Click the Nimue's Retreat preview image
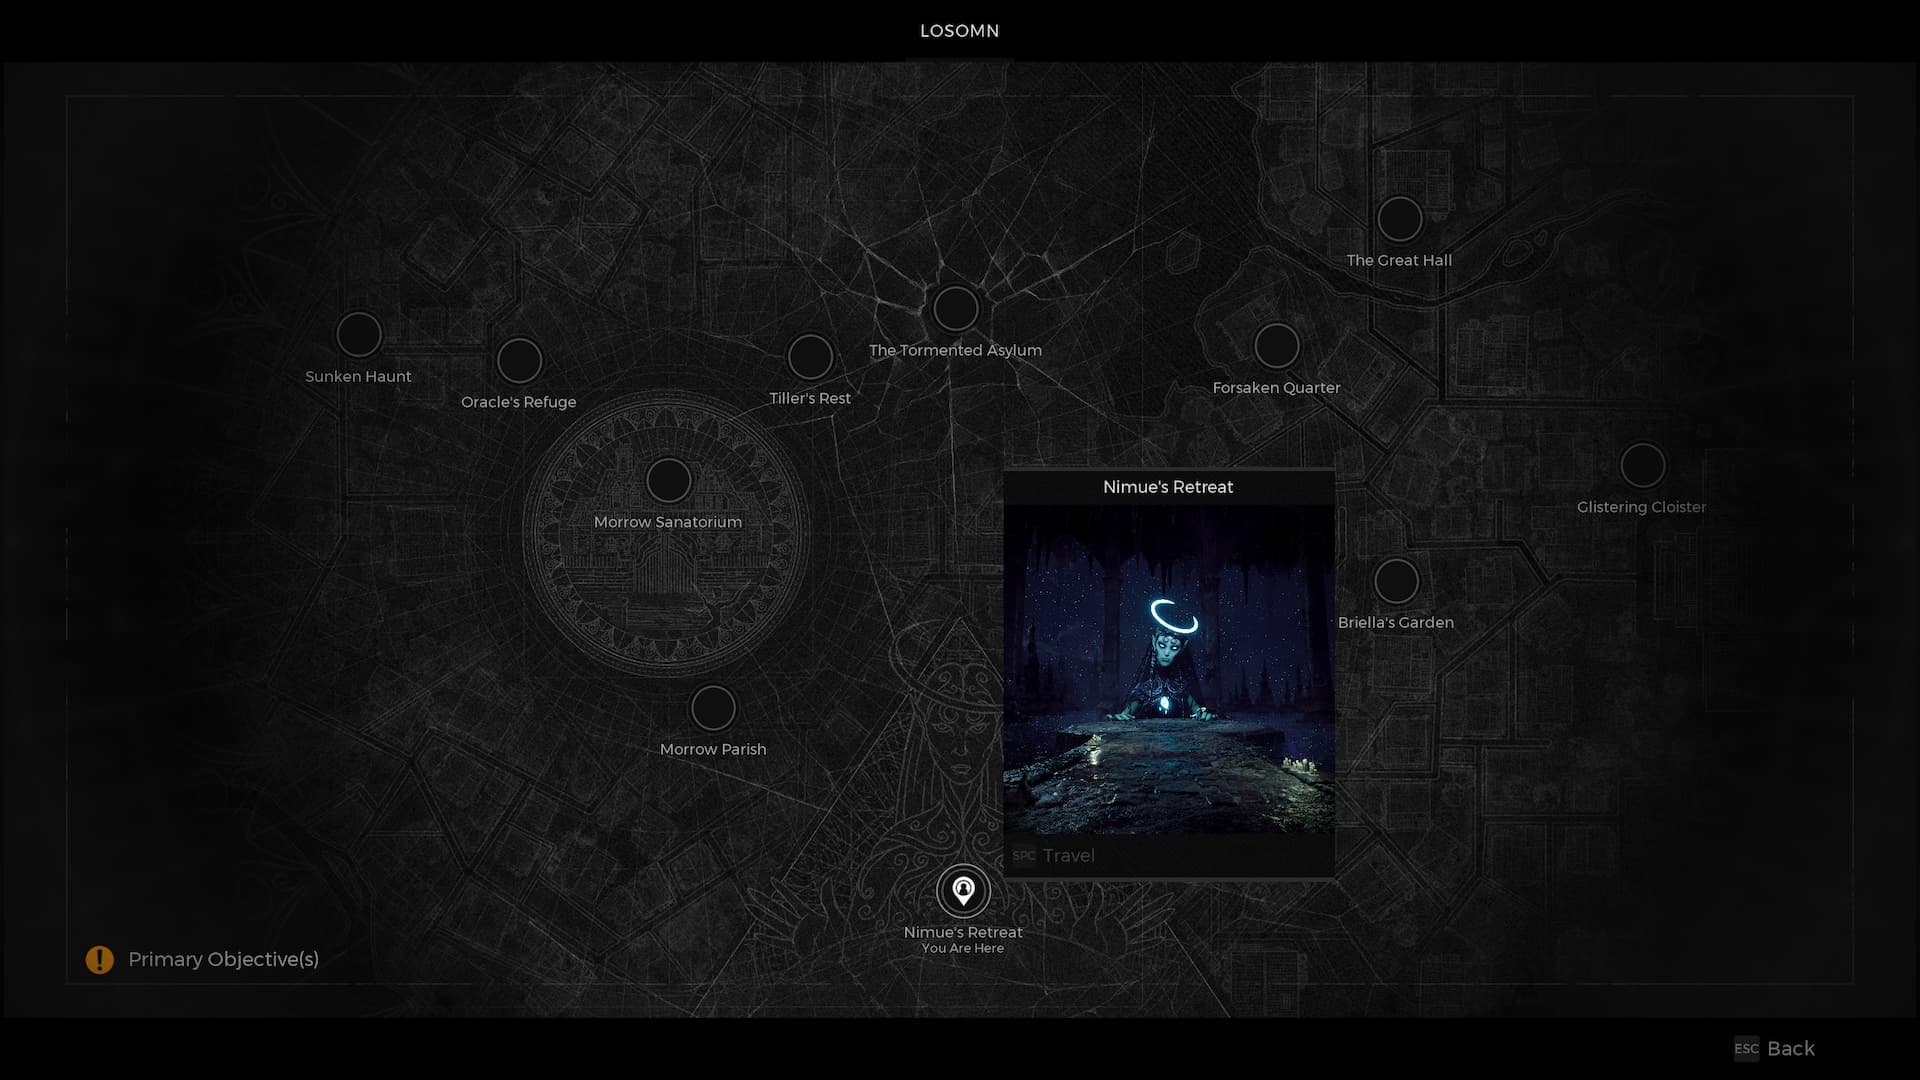Screen dimensions: 1920x1080 1168,670
